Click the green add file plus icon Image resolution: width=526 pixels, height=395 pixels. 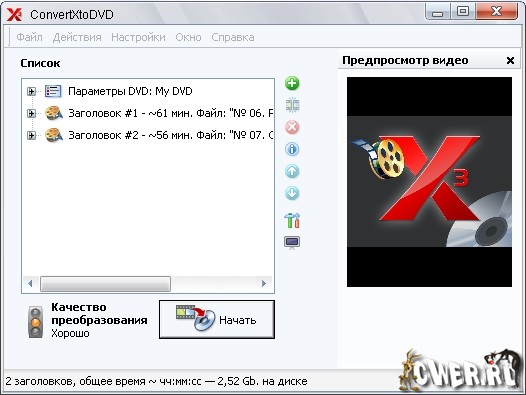292,83
